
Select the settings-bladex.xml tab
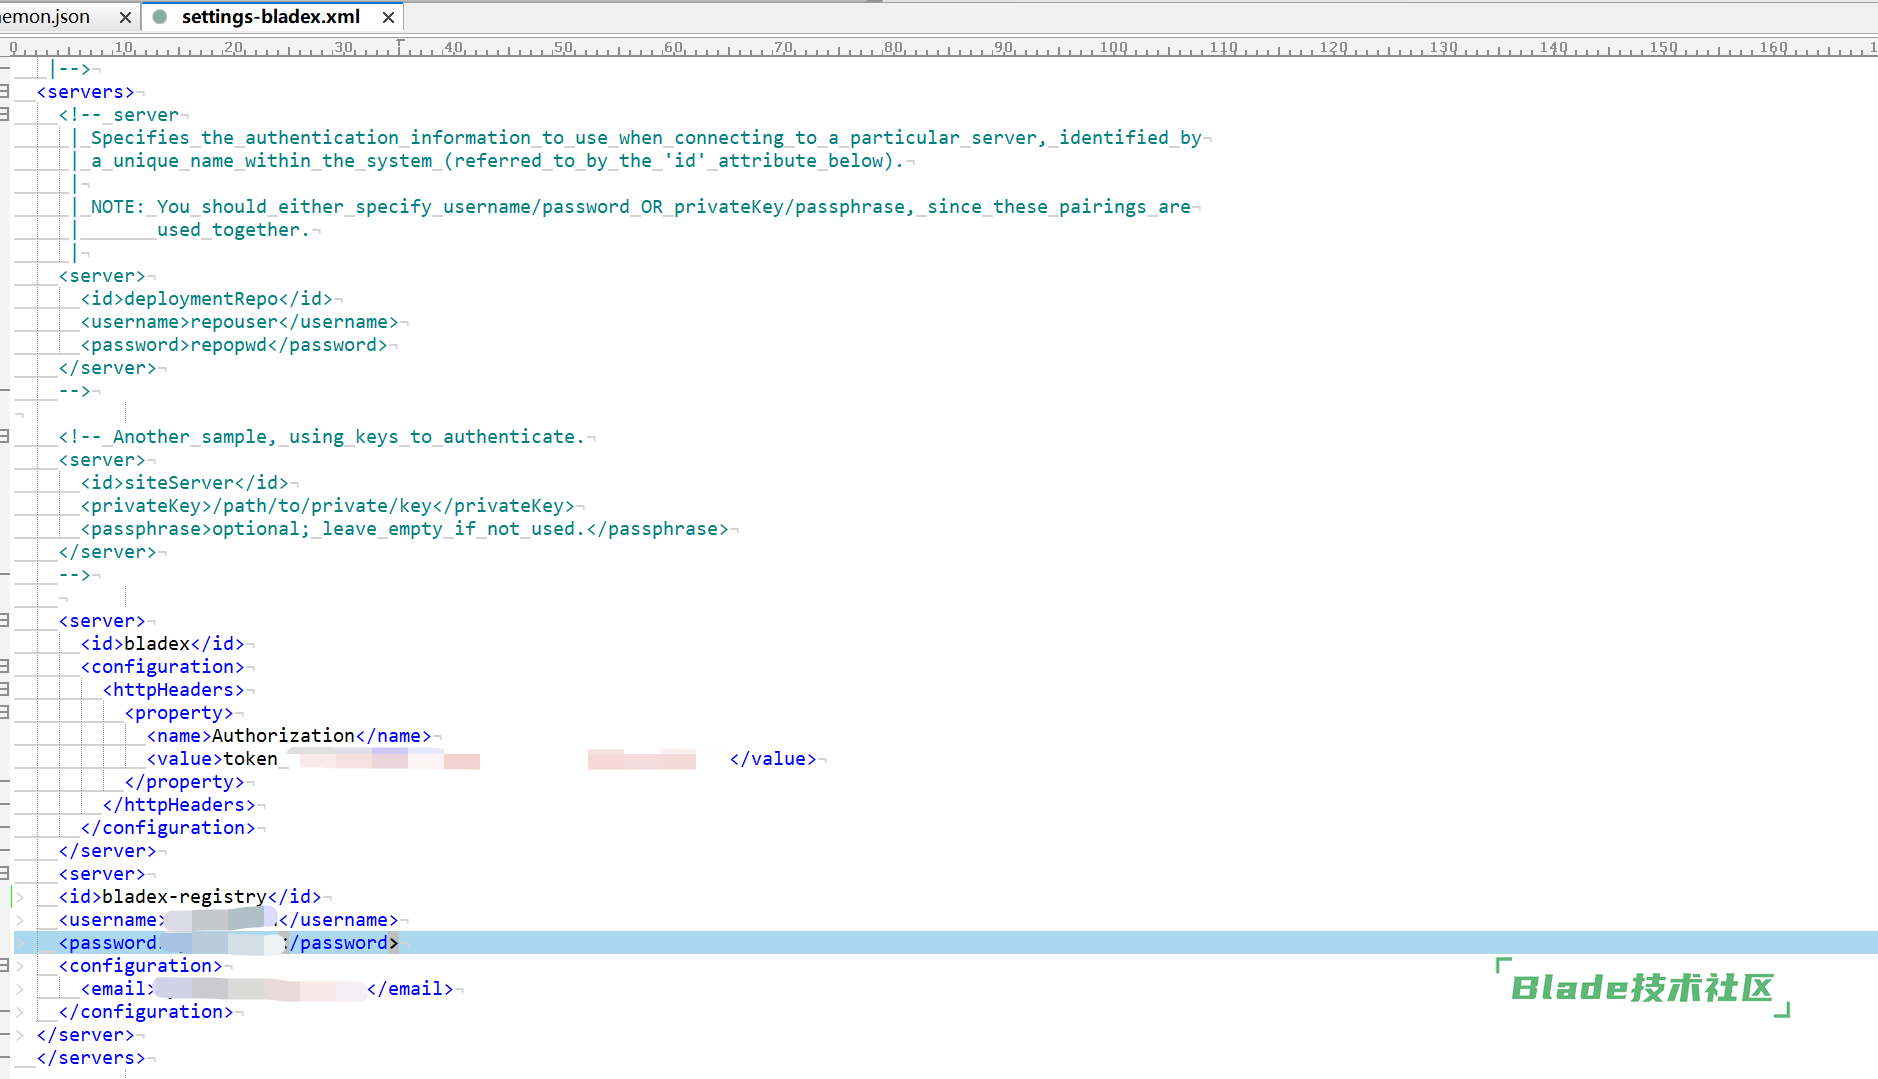[270, 17]
